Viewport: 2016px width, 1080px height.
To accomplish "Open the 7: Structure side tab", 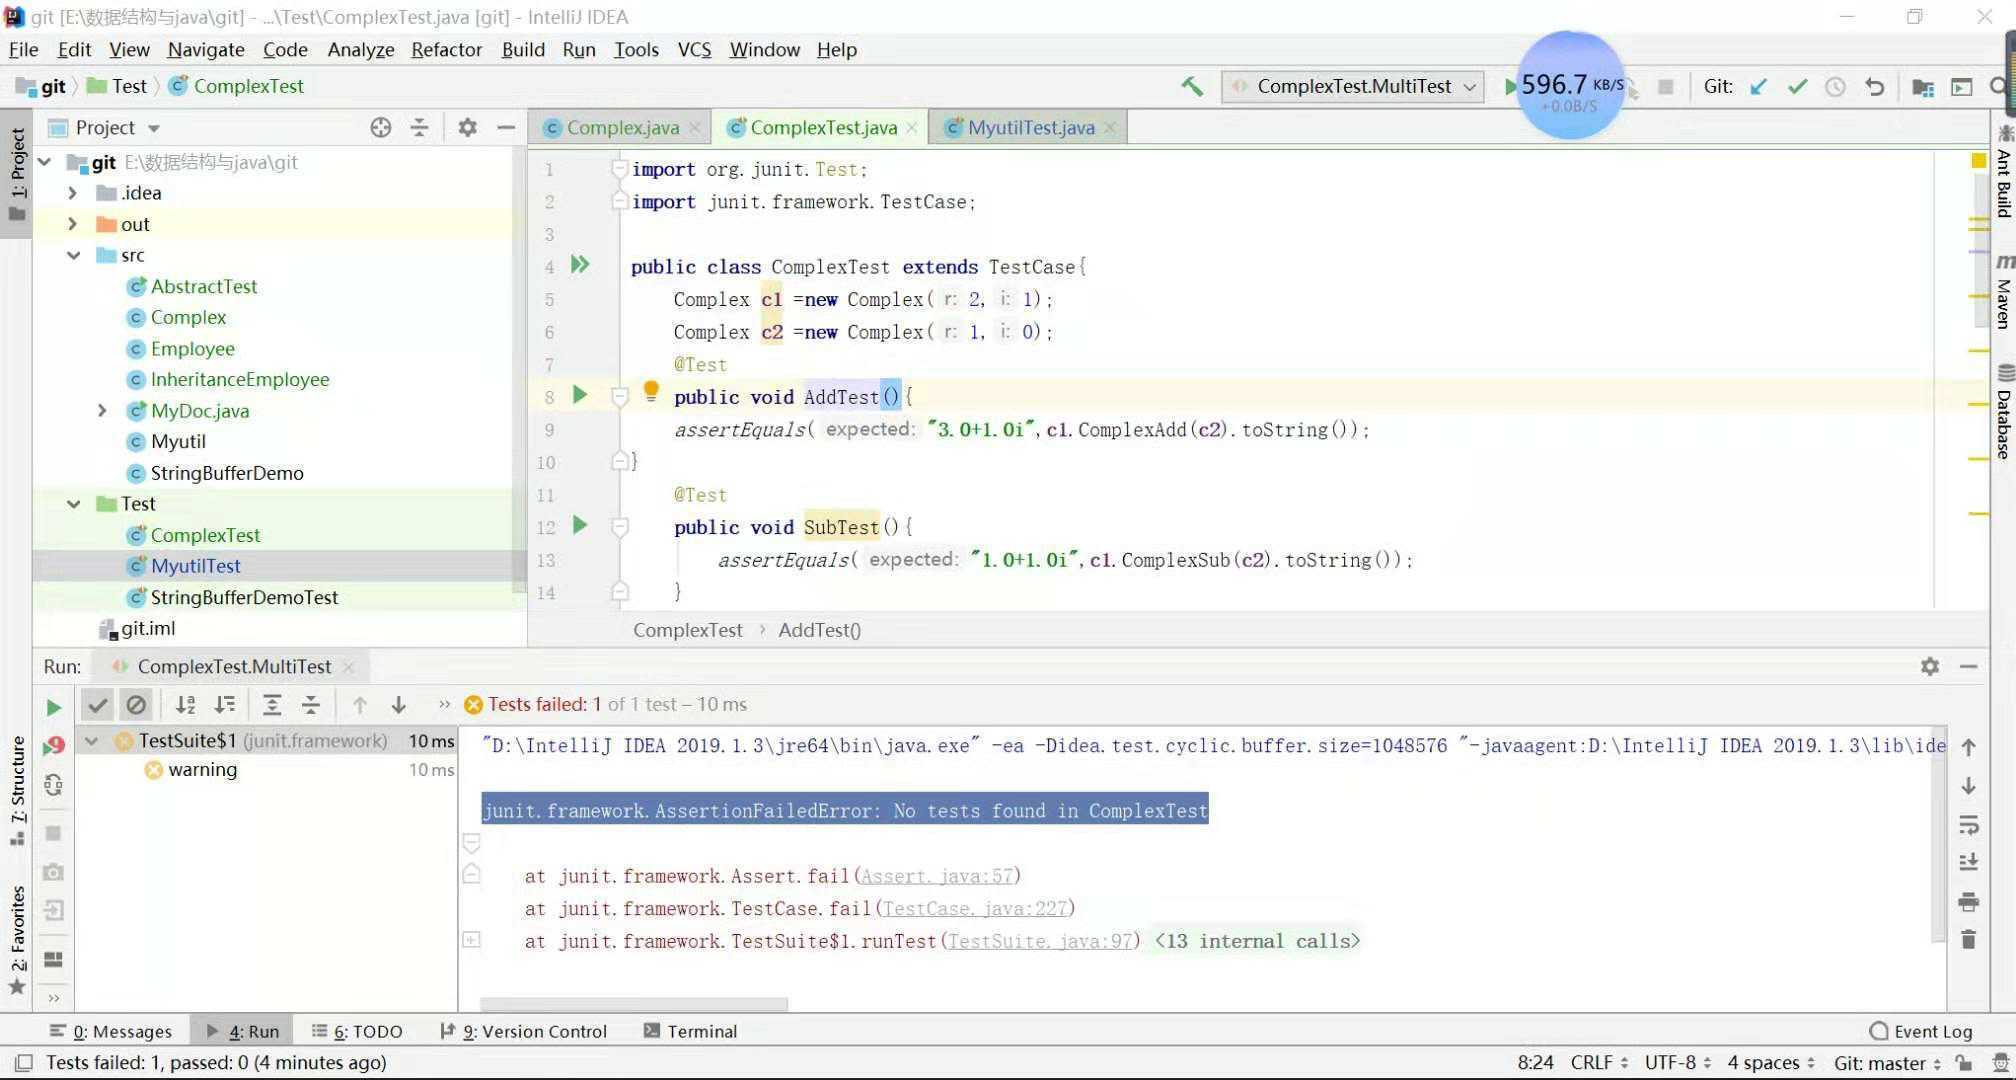I will pos(17,791).
